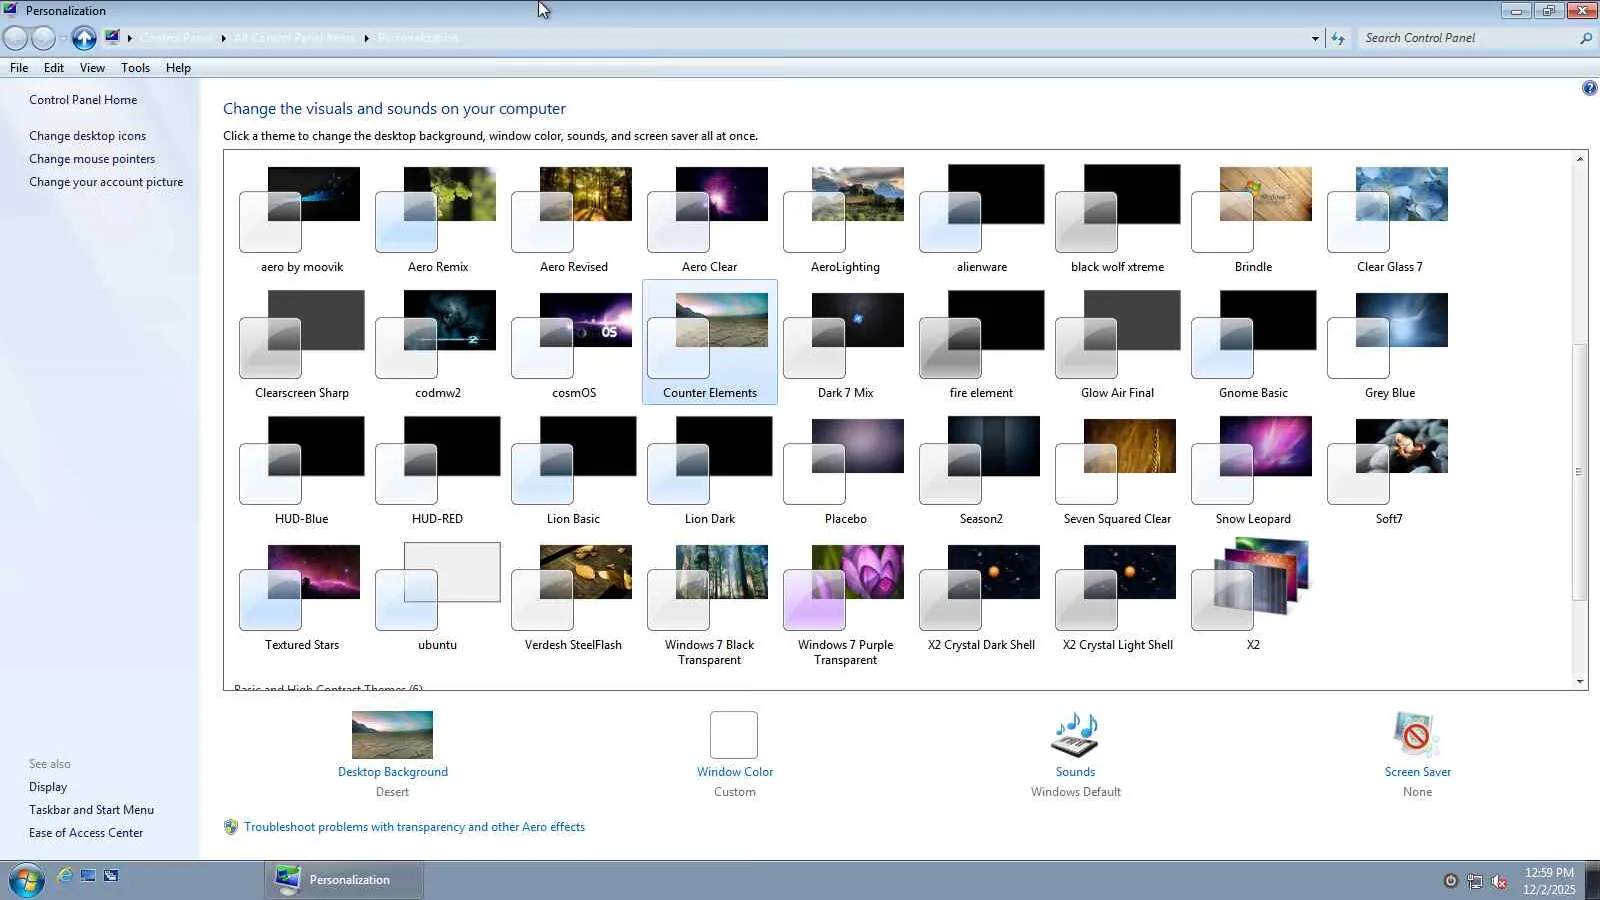Open the Edit menu
The width and height of the screenshot is (1600, 900).
54,68
